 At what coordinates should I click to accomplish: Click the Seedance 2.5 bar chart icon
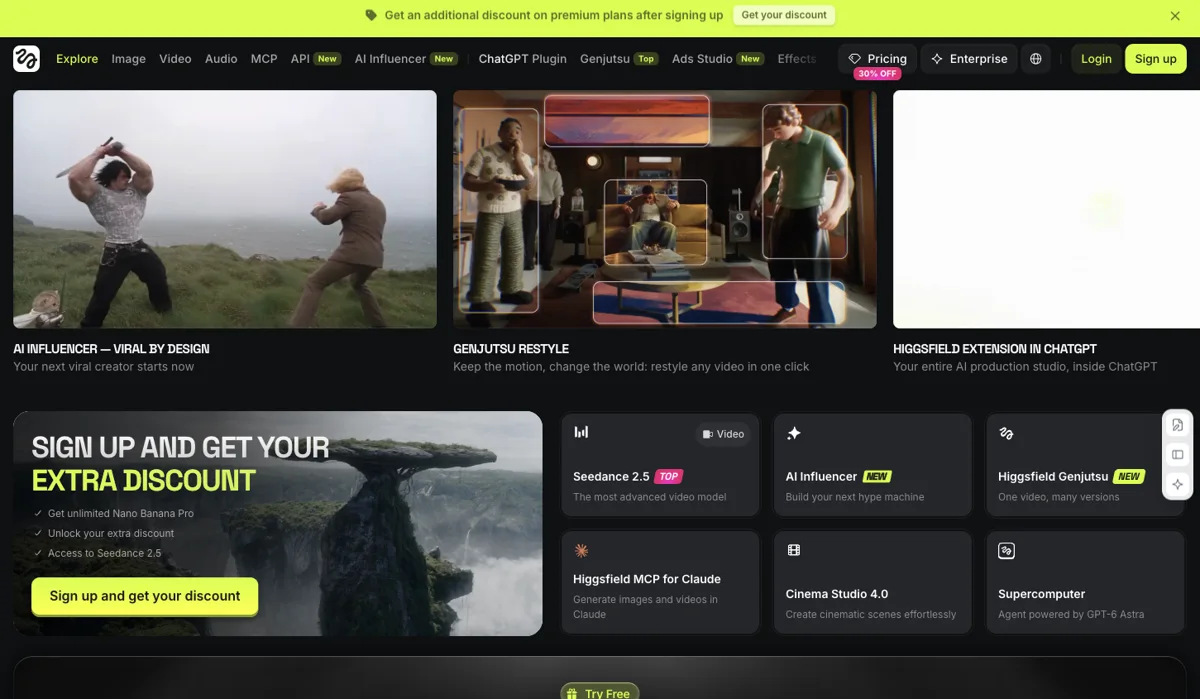[x=581, y=432]
